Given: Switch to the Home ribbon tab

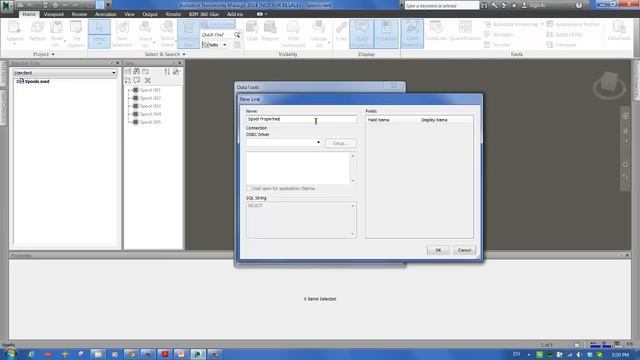Looking at the screenshot, I should (29, 14).
